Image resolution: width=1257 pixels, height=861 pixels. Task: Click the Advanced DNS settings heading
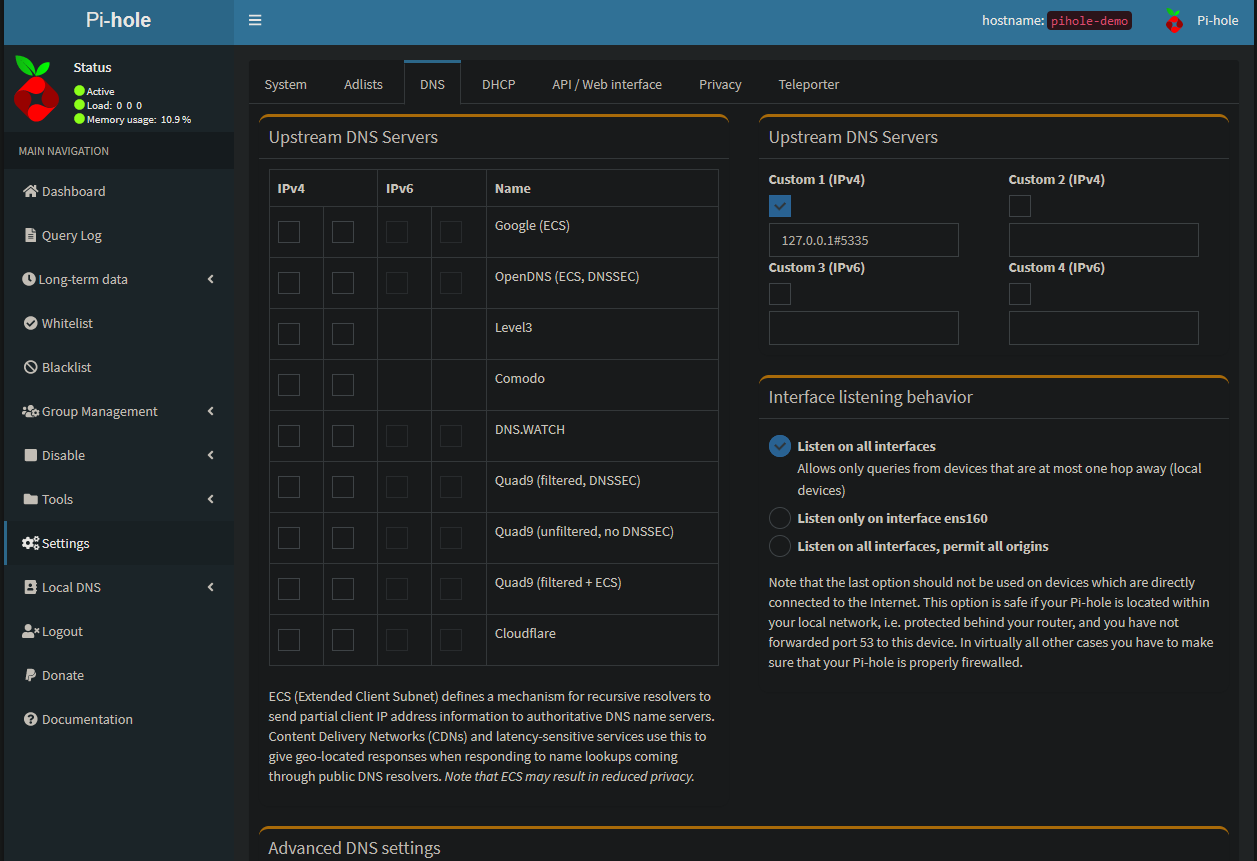tap(354, 848)
